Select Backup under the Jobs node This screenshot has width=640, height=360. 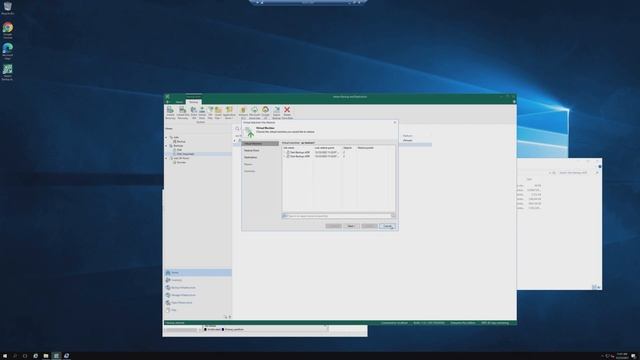click(x=179, y=142)
